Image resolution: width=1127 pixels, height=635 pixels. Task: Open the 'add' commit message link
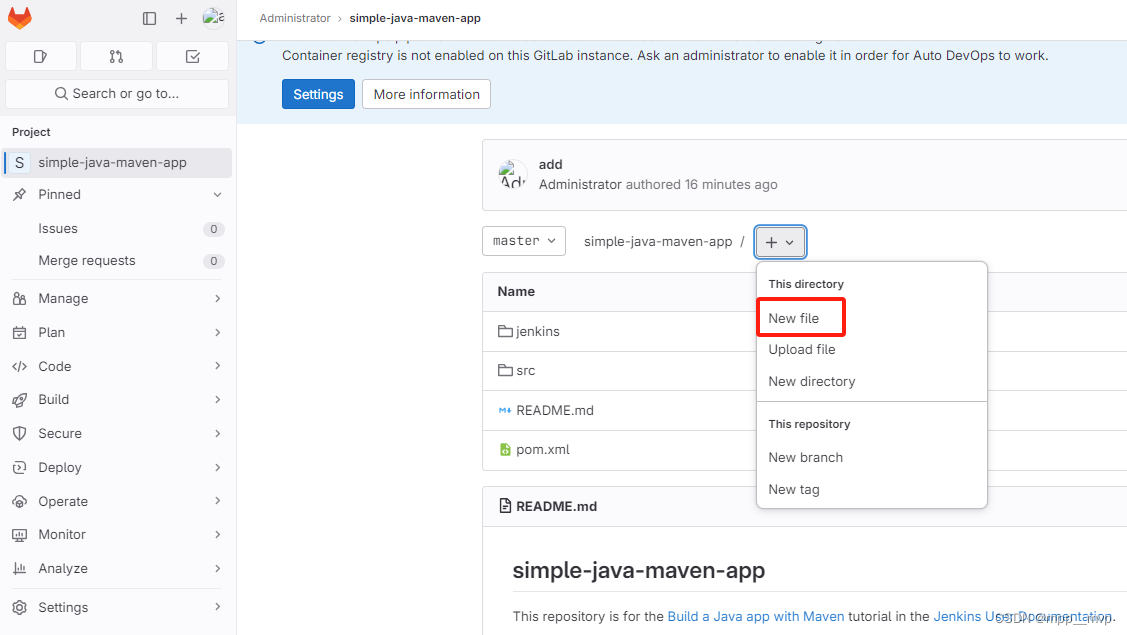[551, 165]
